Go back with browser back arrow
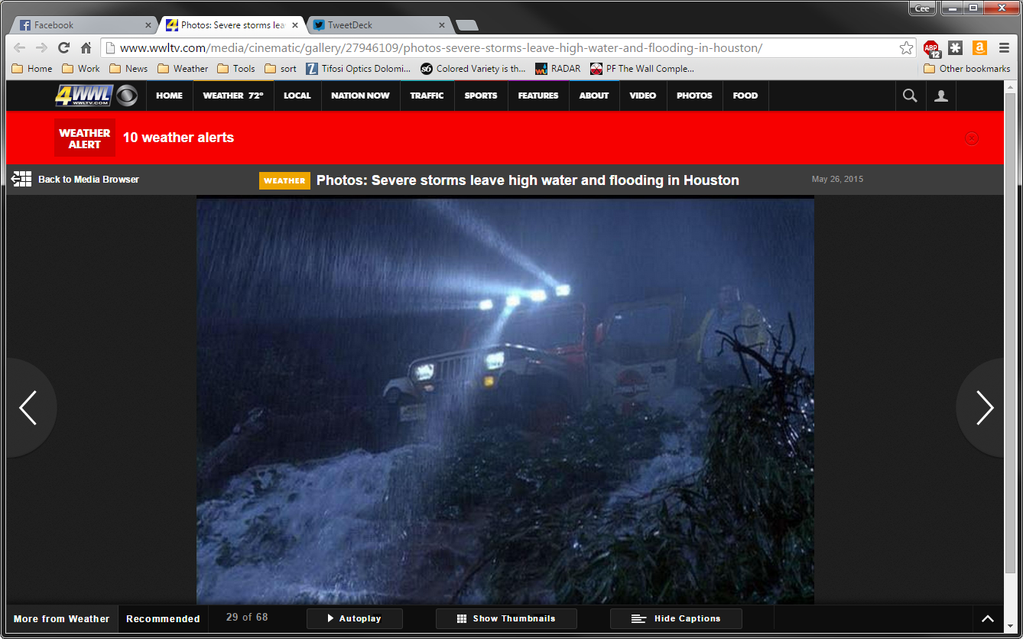The height and width of the screenshot is (639, 1023). coord(20,48)
